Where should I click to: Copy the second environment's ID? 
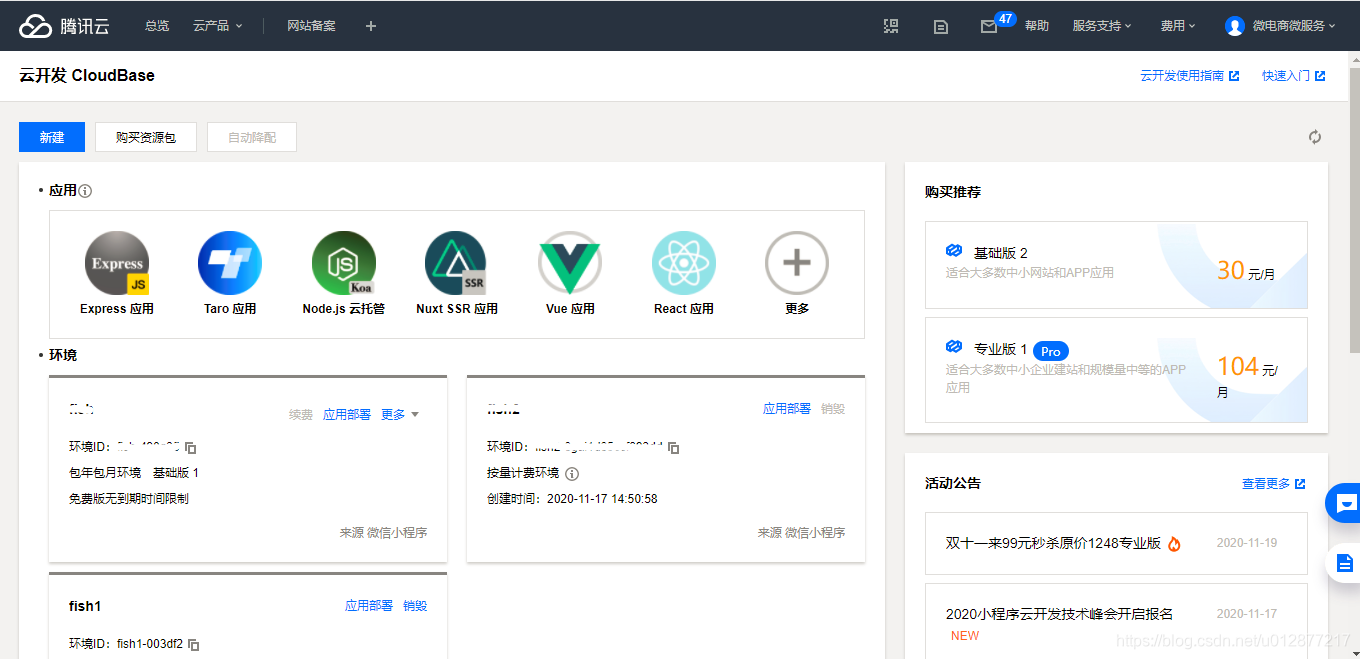tap(674, 448)
